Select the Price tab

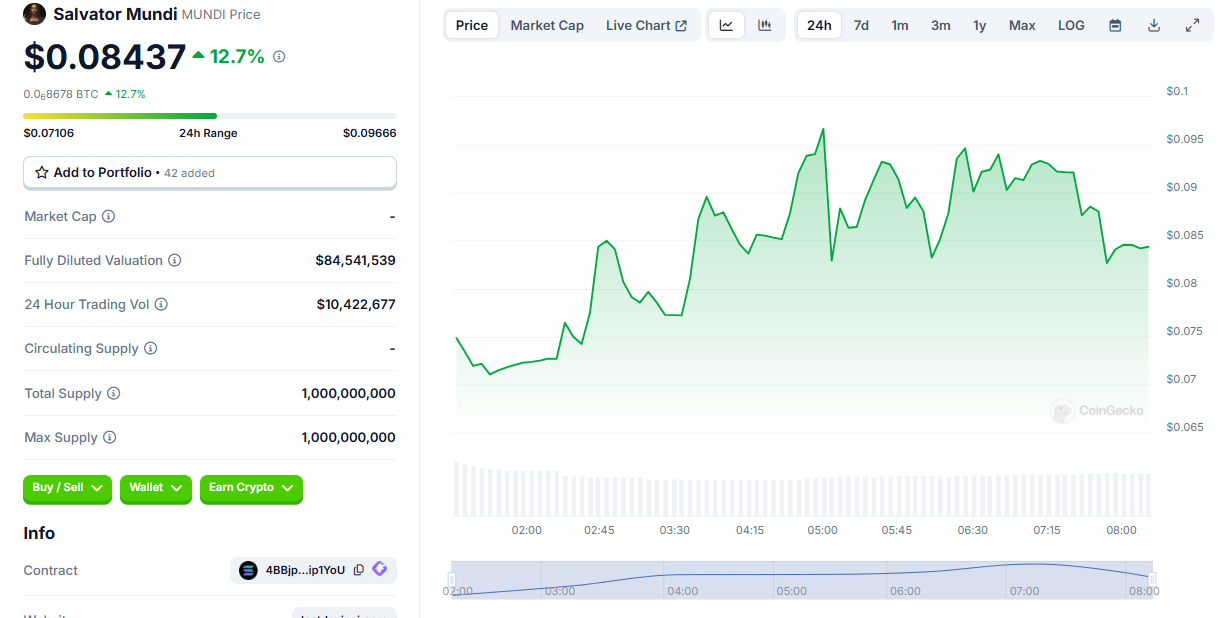click(x=472, y=25)
